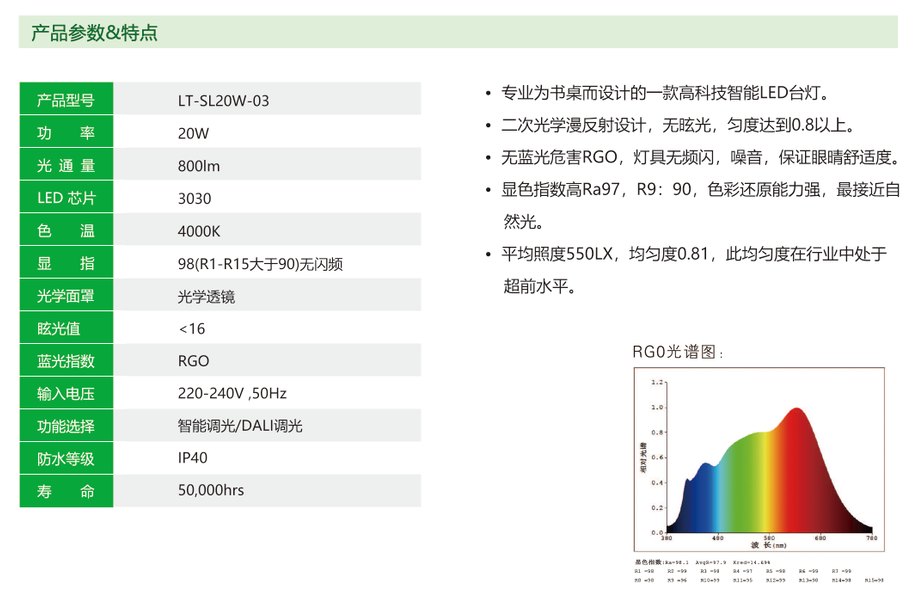The height and width of the screenshot is (599, 913).
Task: Select the RGO value for 蓝光指数
Action: click(x=194, y=361)
